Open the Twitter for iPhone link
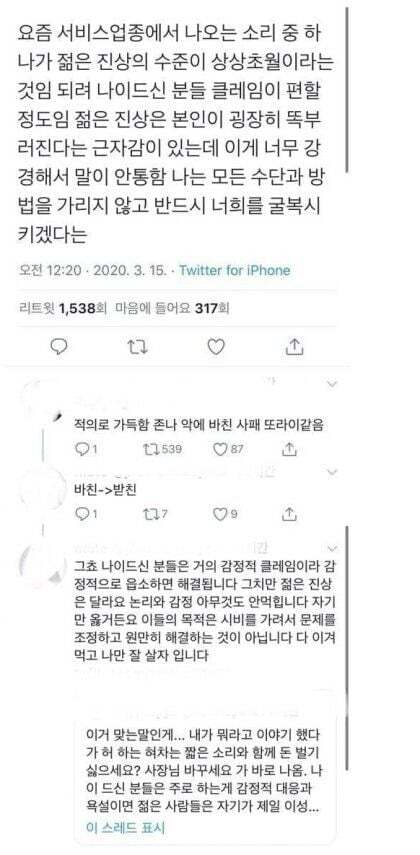 (x=235, y=270)
